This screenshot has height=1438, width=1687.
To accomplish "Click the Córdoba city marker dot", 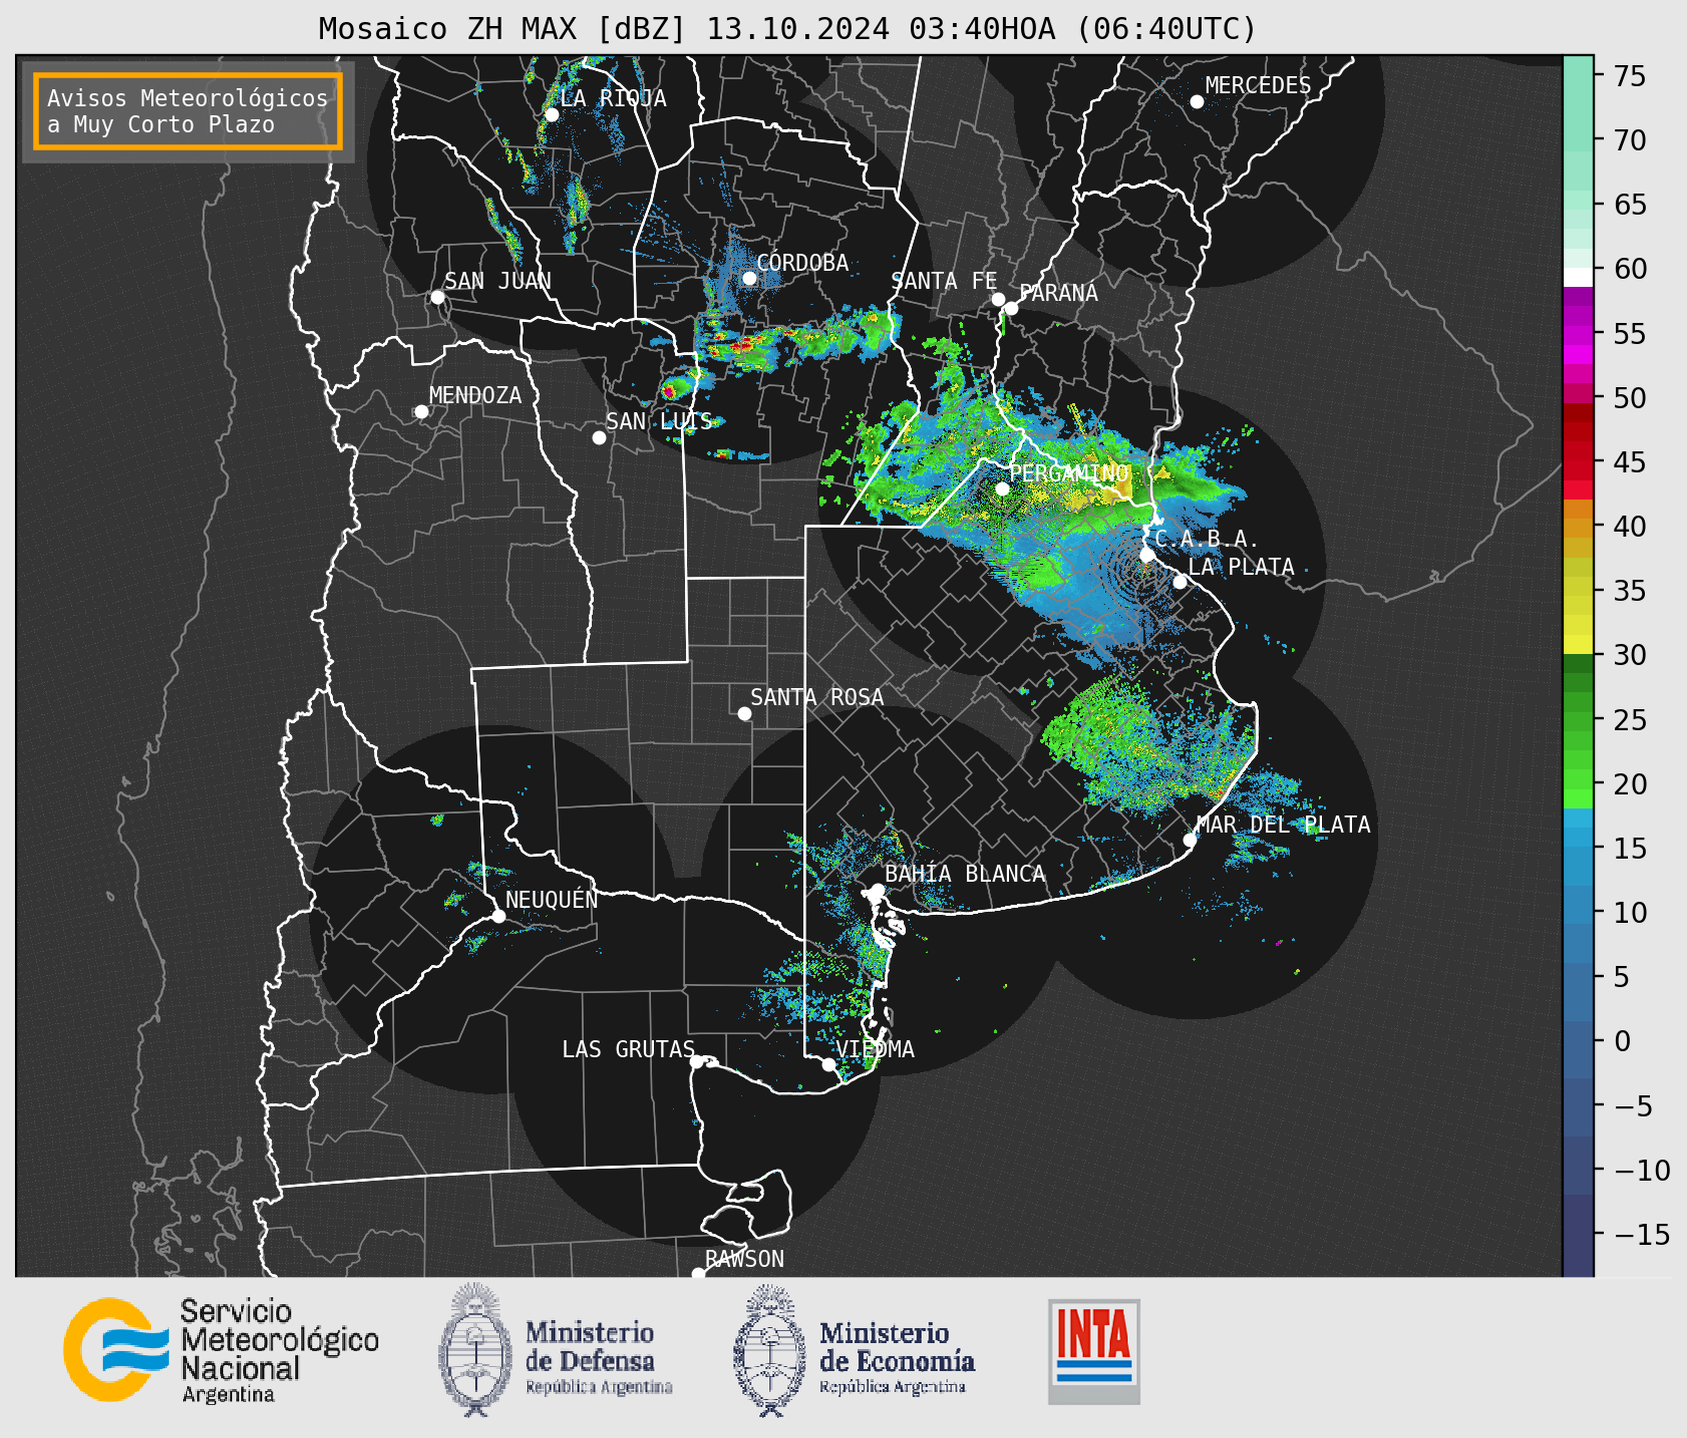I will (x=749, y=278).
